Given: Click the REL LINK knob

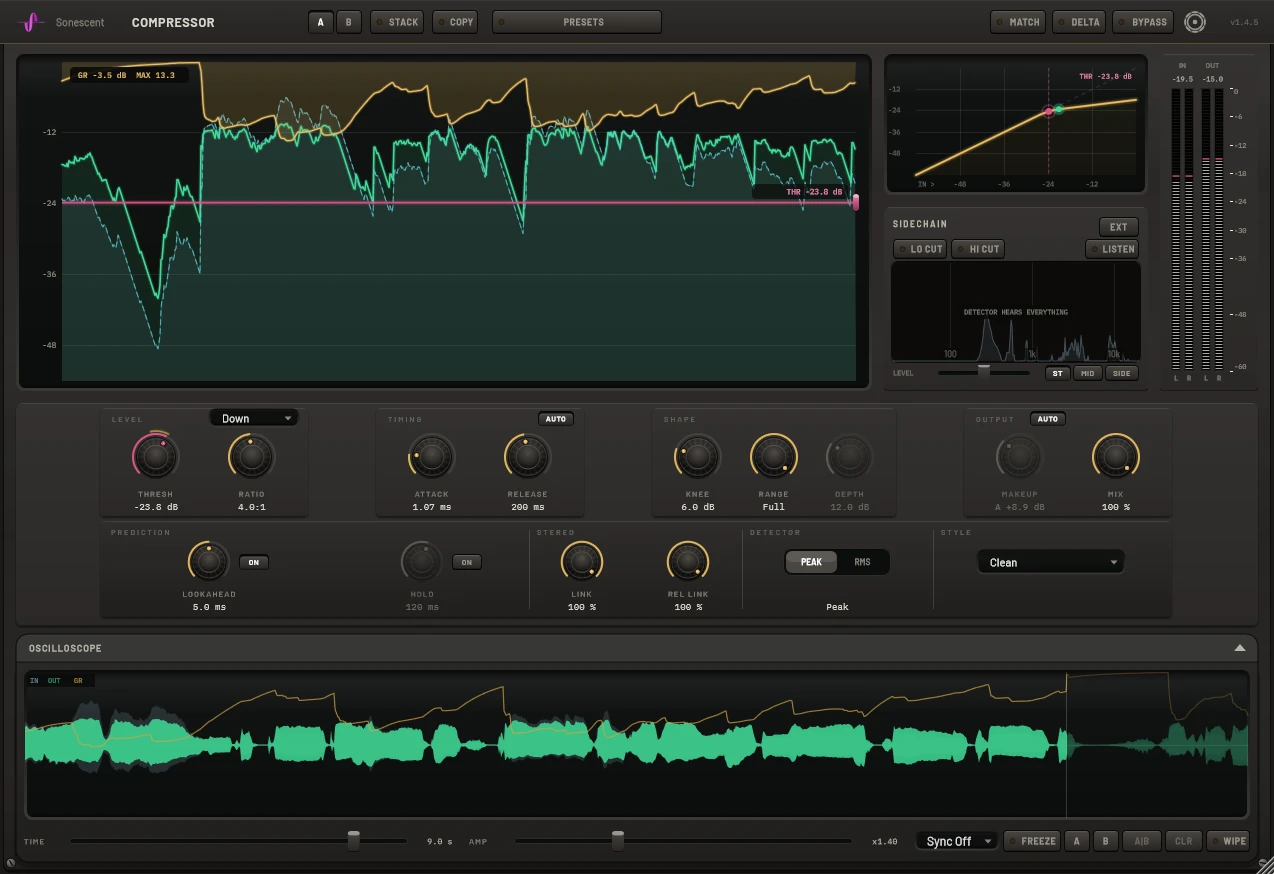Looking at the screenshot, I should [688, 562].
